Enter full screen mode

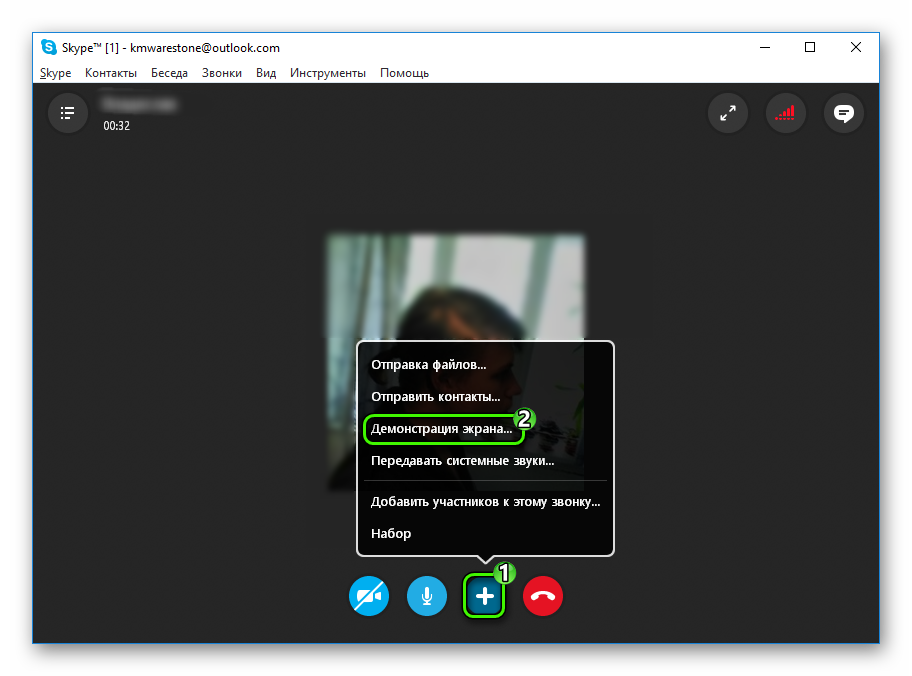coord(728,113)
